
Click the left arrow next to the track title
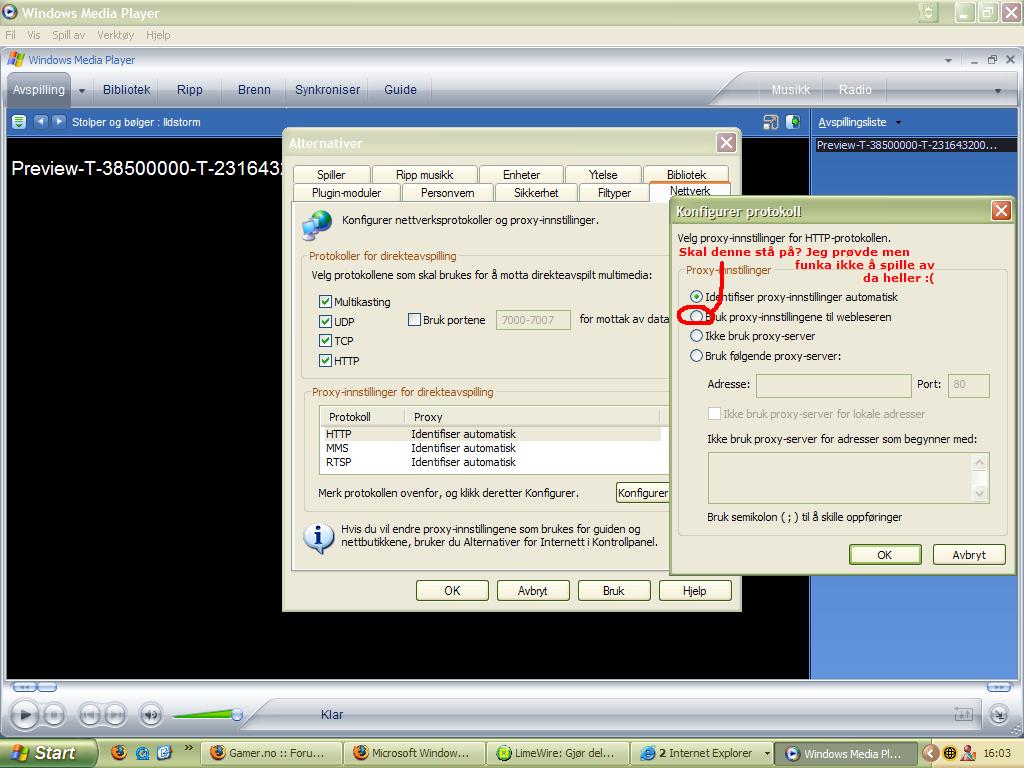click(41, 121)
